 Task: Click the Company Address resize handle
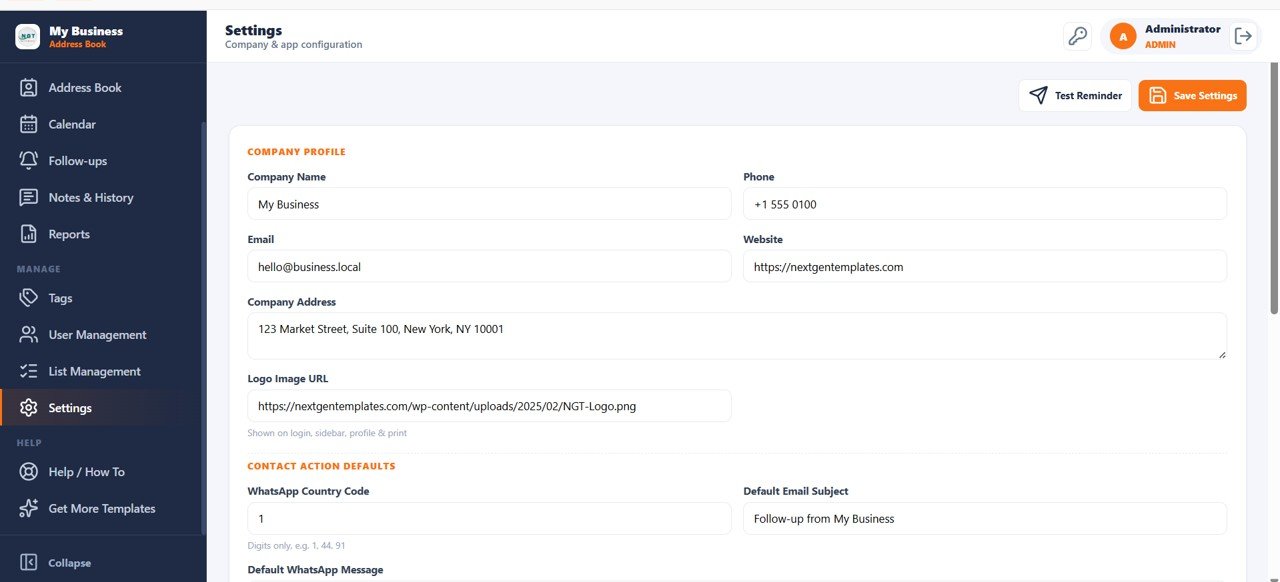point(1221,354)
